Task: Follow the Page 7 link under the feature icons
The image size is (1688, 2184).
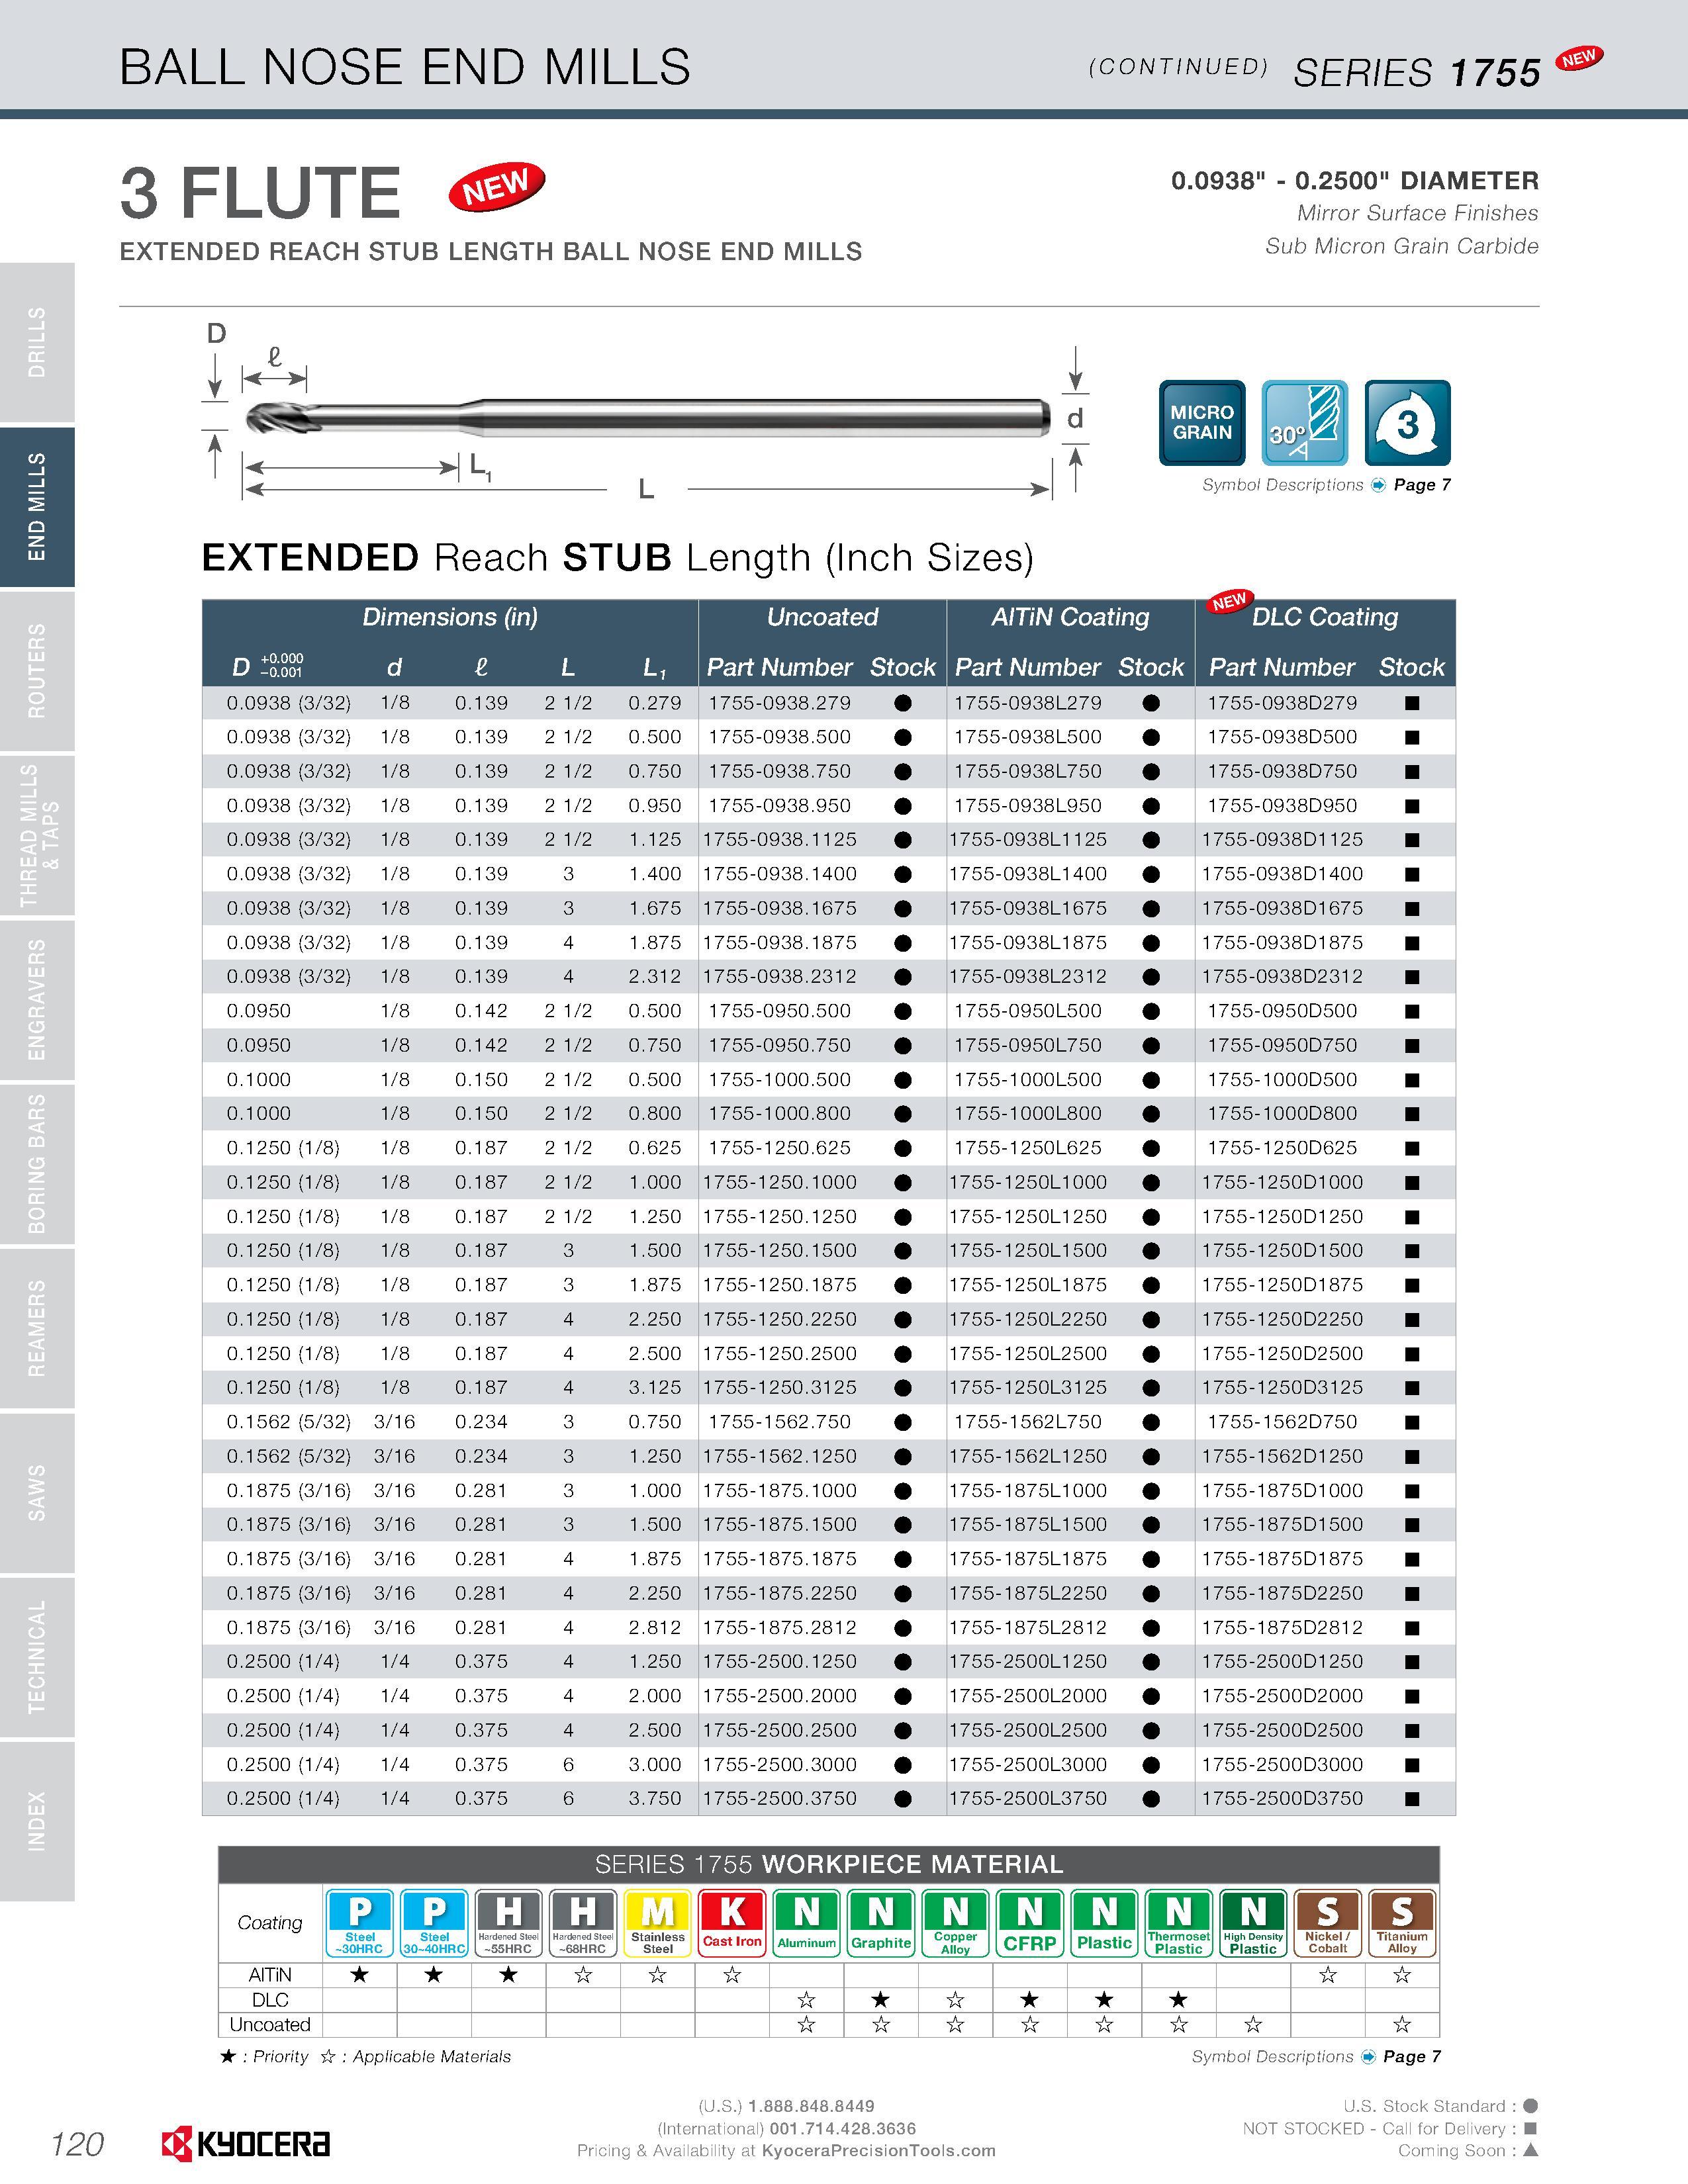Action: [x=1422, y=485]
